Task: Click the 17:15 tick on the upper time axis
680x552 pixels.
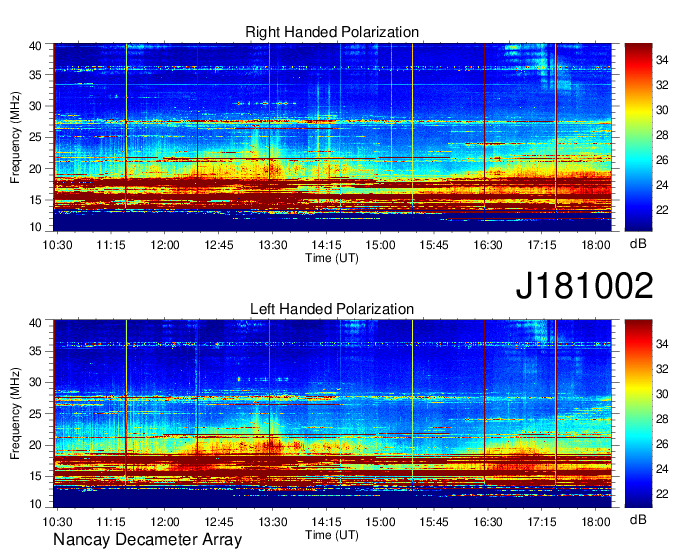Action: pyautogui.click(x=542, y=245)
